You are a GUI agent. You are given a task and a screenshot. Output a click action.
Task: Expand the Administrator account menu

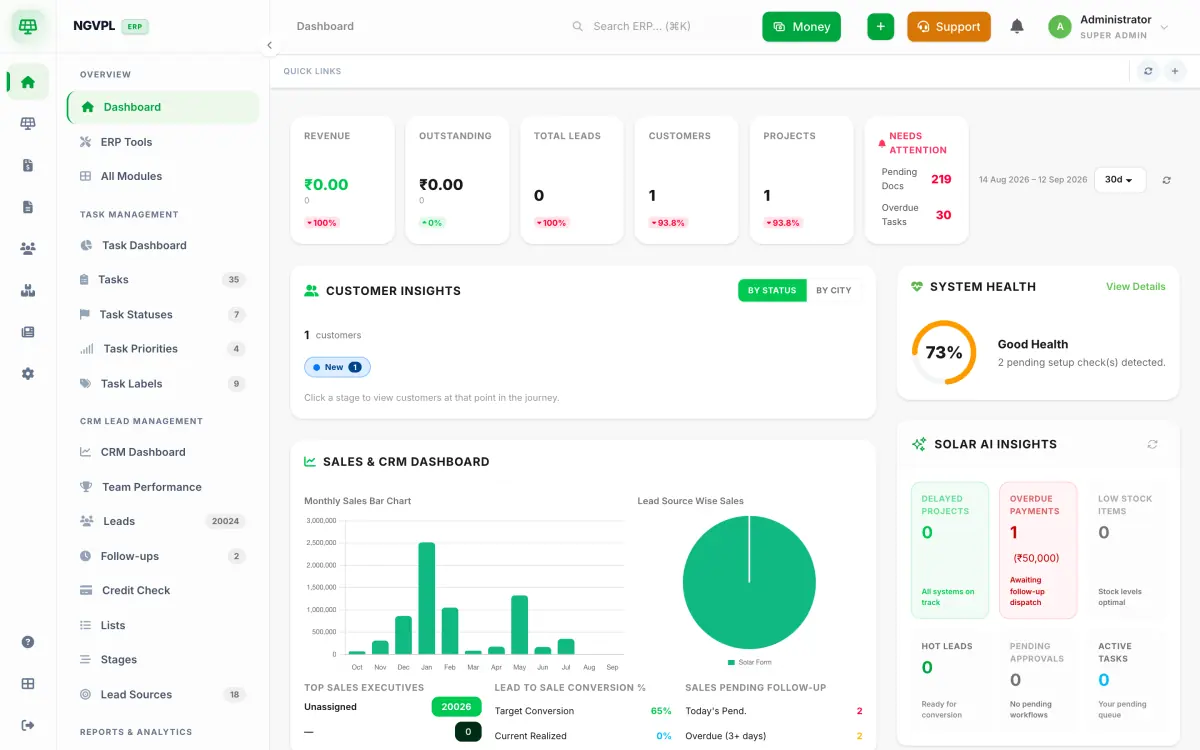(1108, 27)
